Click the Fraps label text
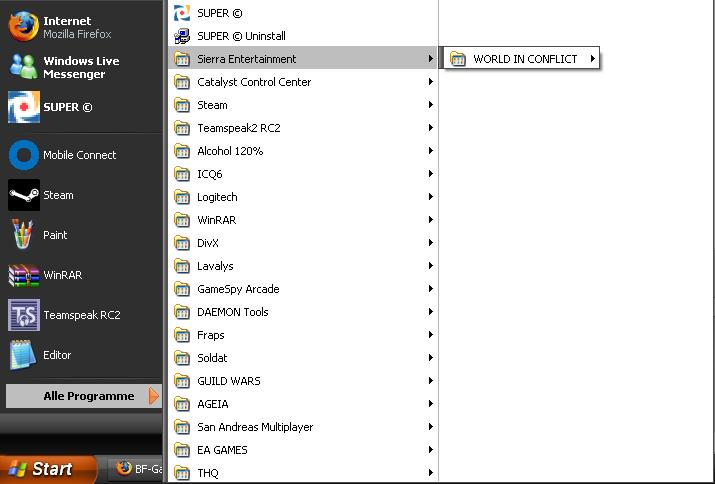The width and height of the screenshot is (715, 484). click(211, 335)
